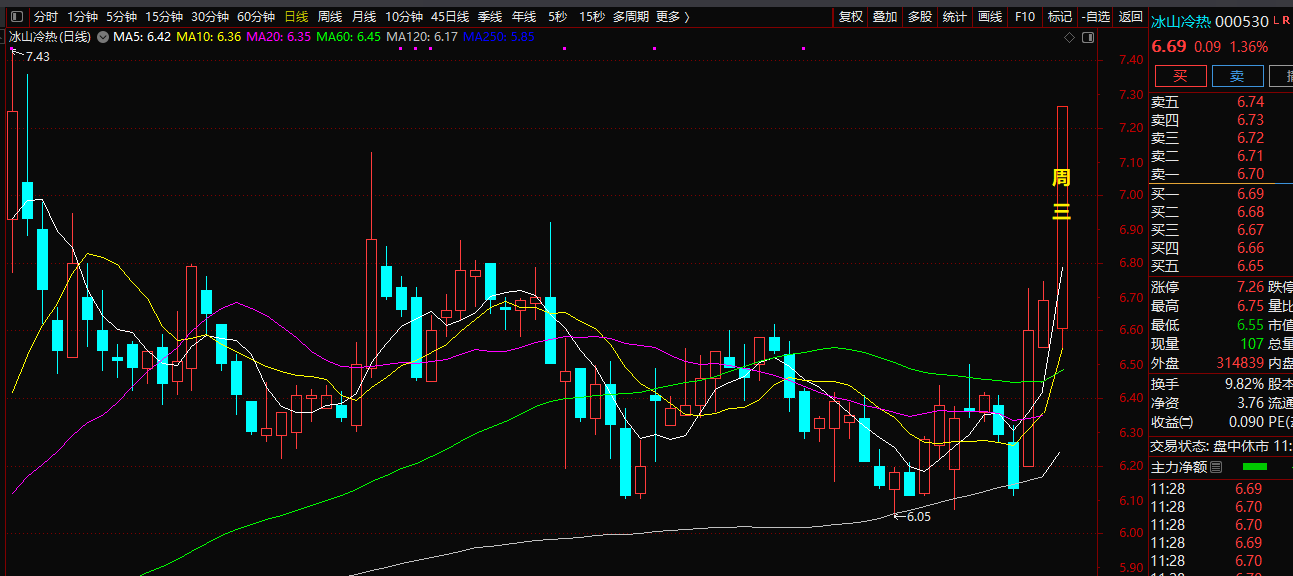Image resolution: width=1293 pixels, height=576 pixels.
Task: Select the 45日线 period tab
Action: tap(450, 16)
